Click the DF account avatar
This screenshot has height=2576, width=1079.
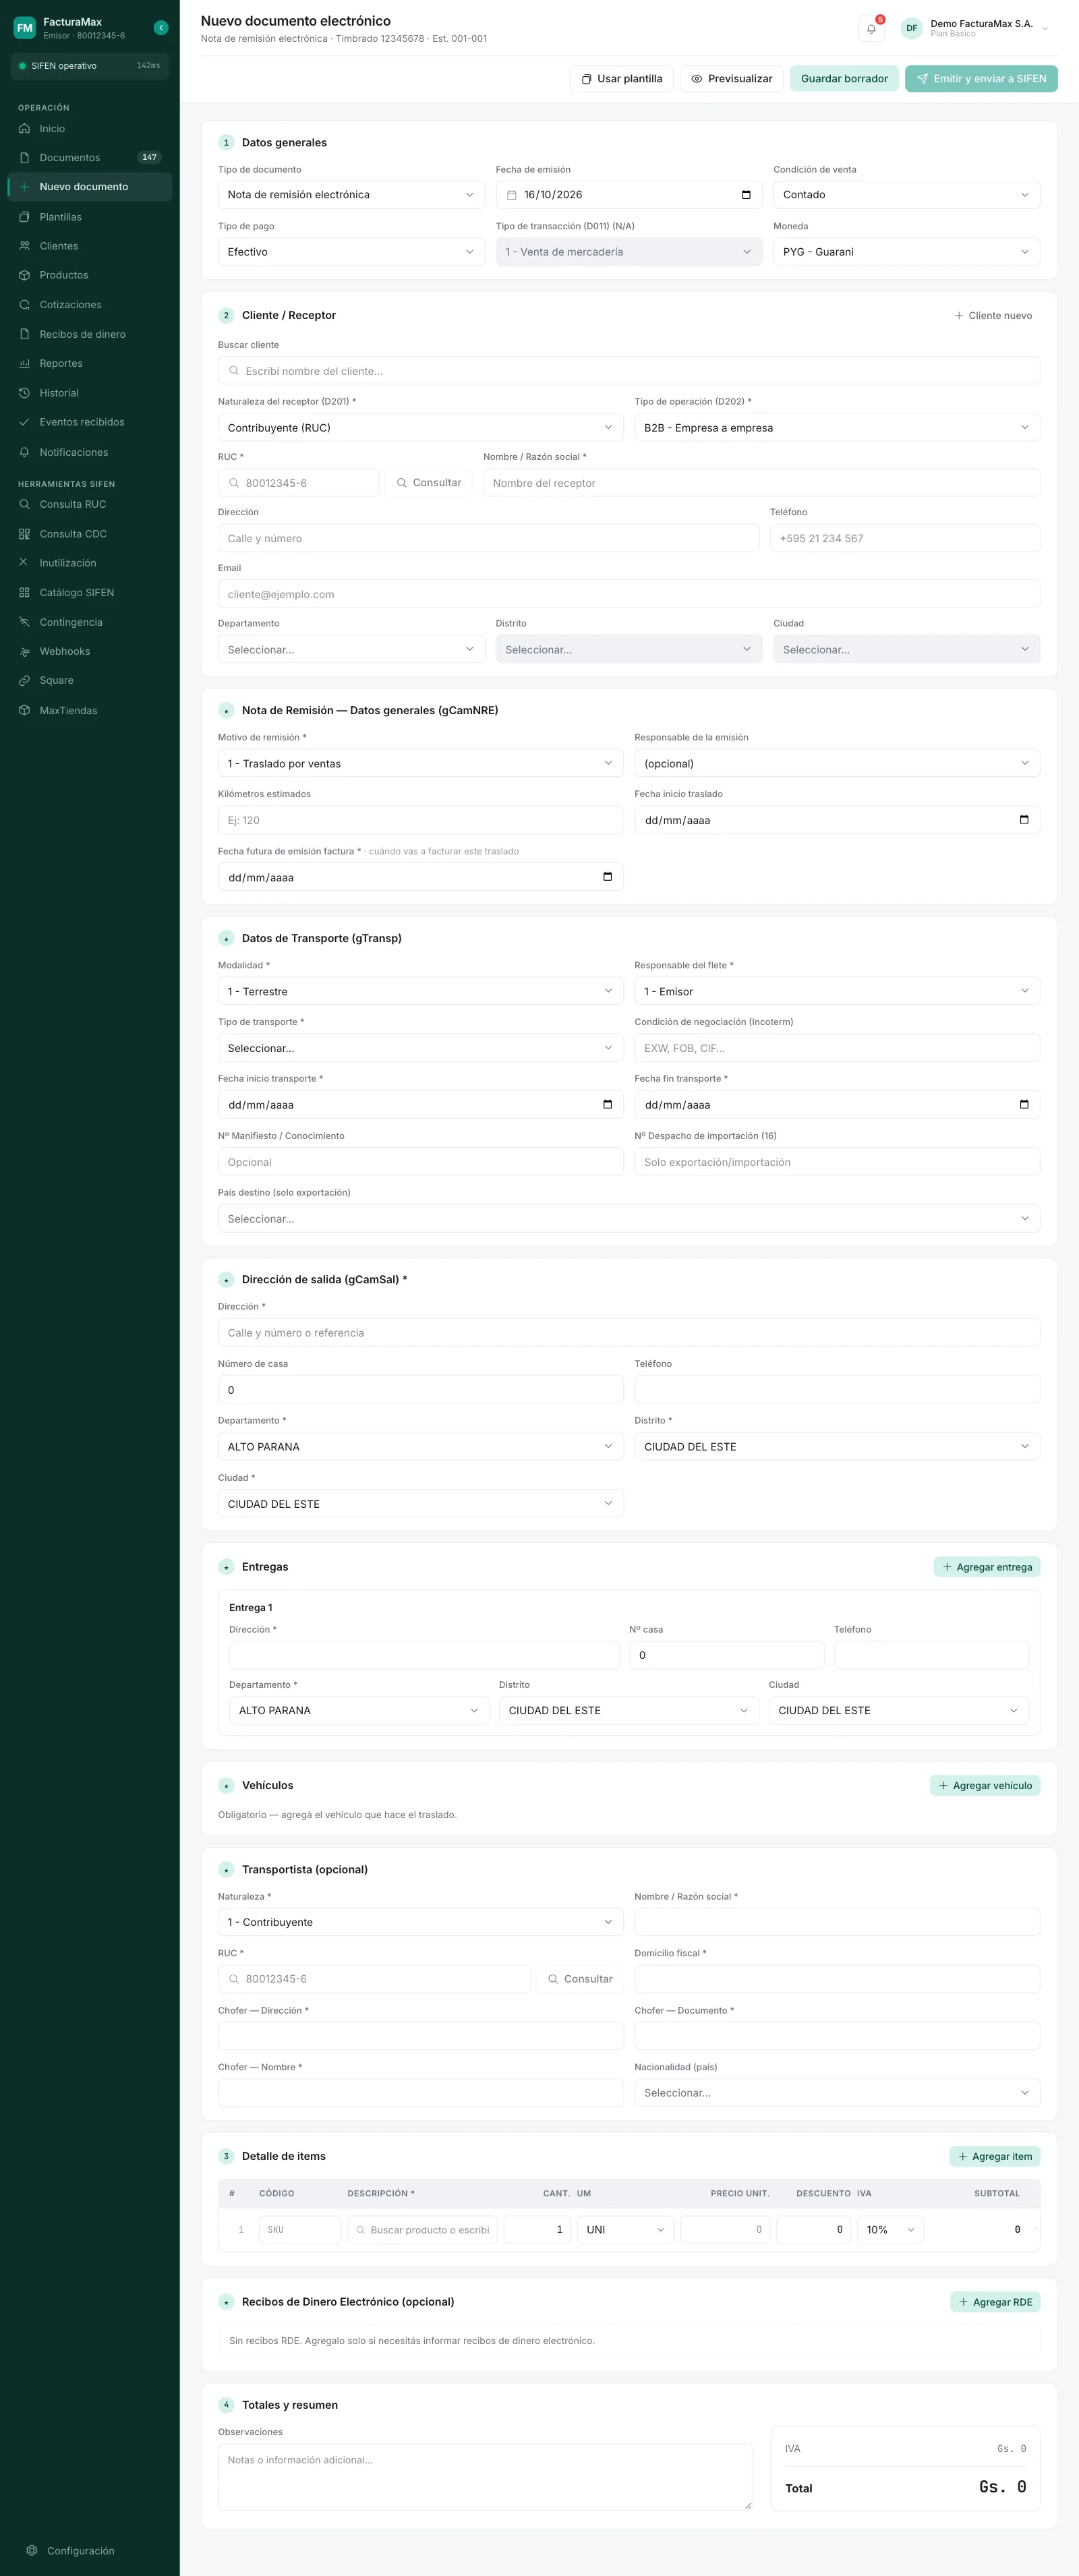911,28
